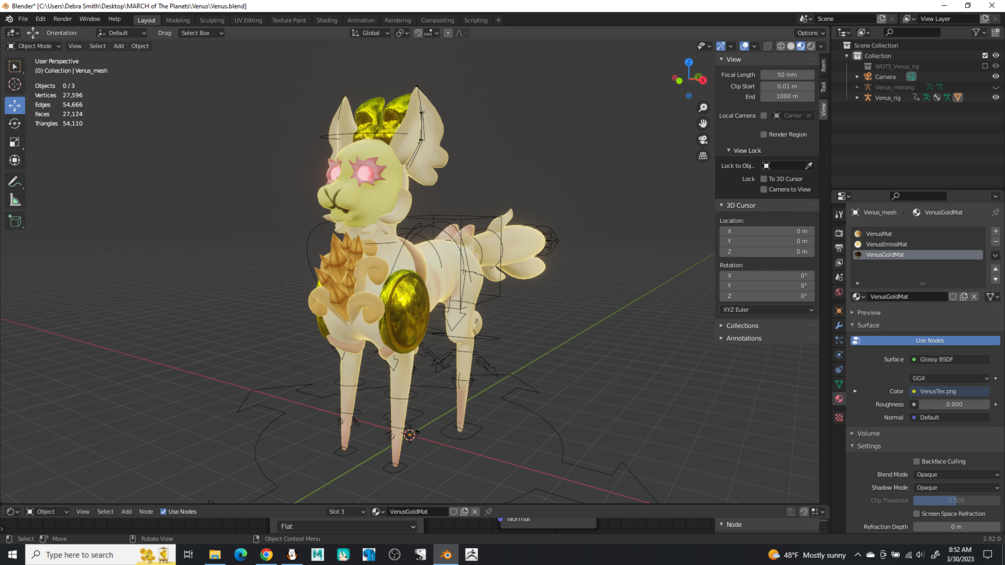The width and height of the screenshot is (1005, 565).
Task: Click the Options button in viewport header
Action: pyautogui.click(x=810, y=33)
